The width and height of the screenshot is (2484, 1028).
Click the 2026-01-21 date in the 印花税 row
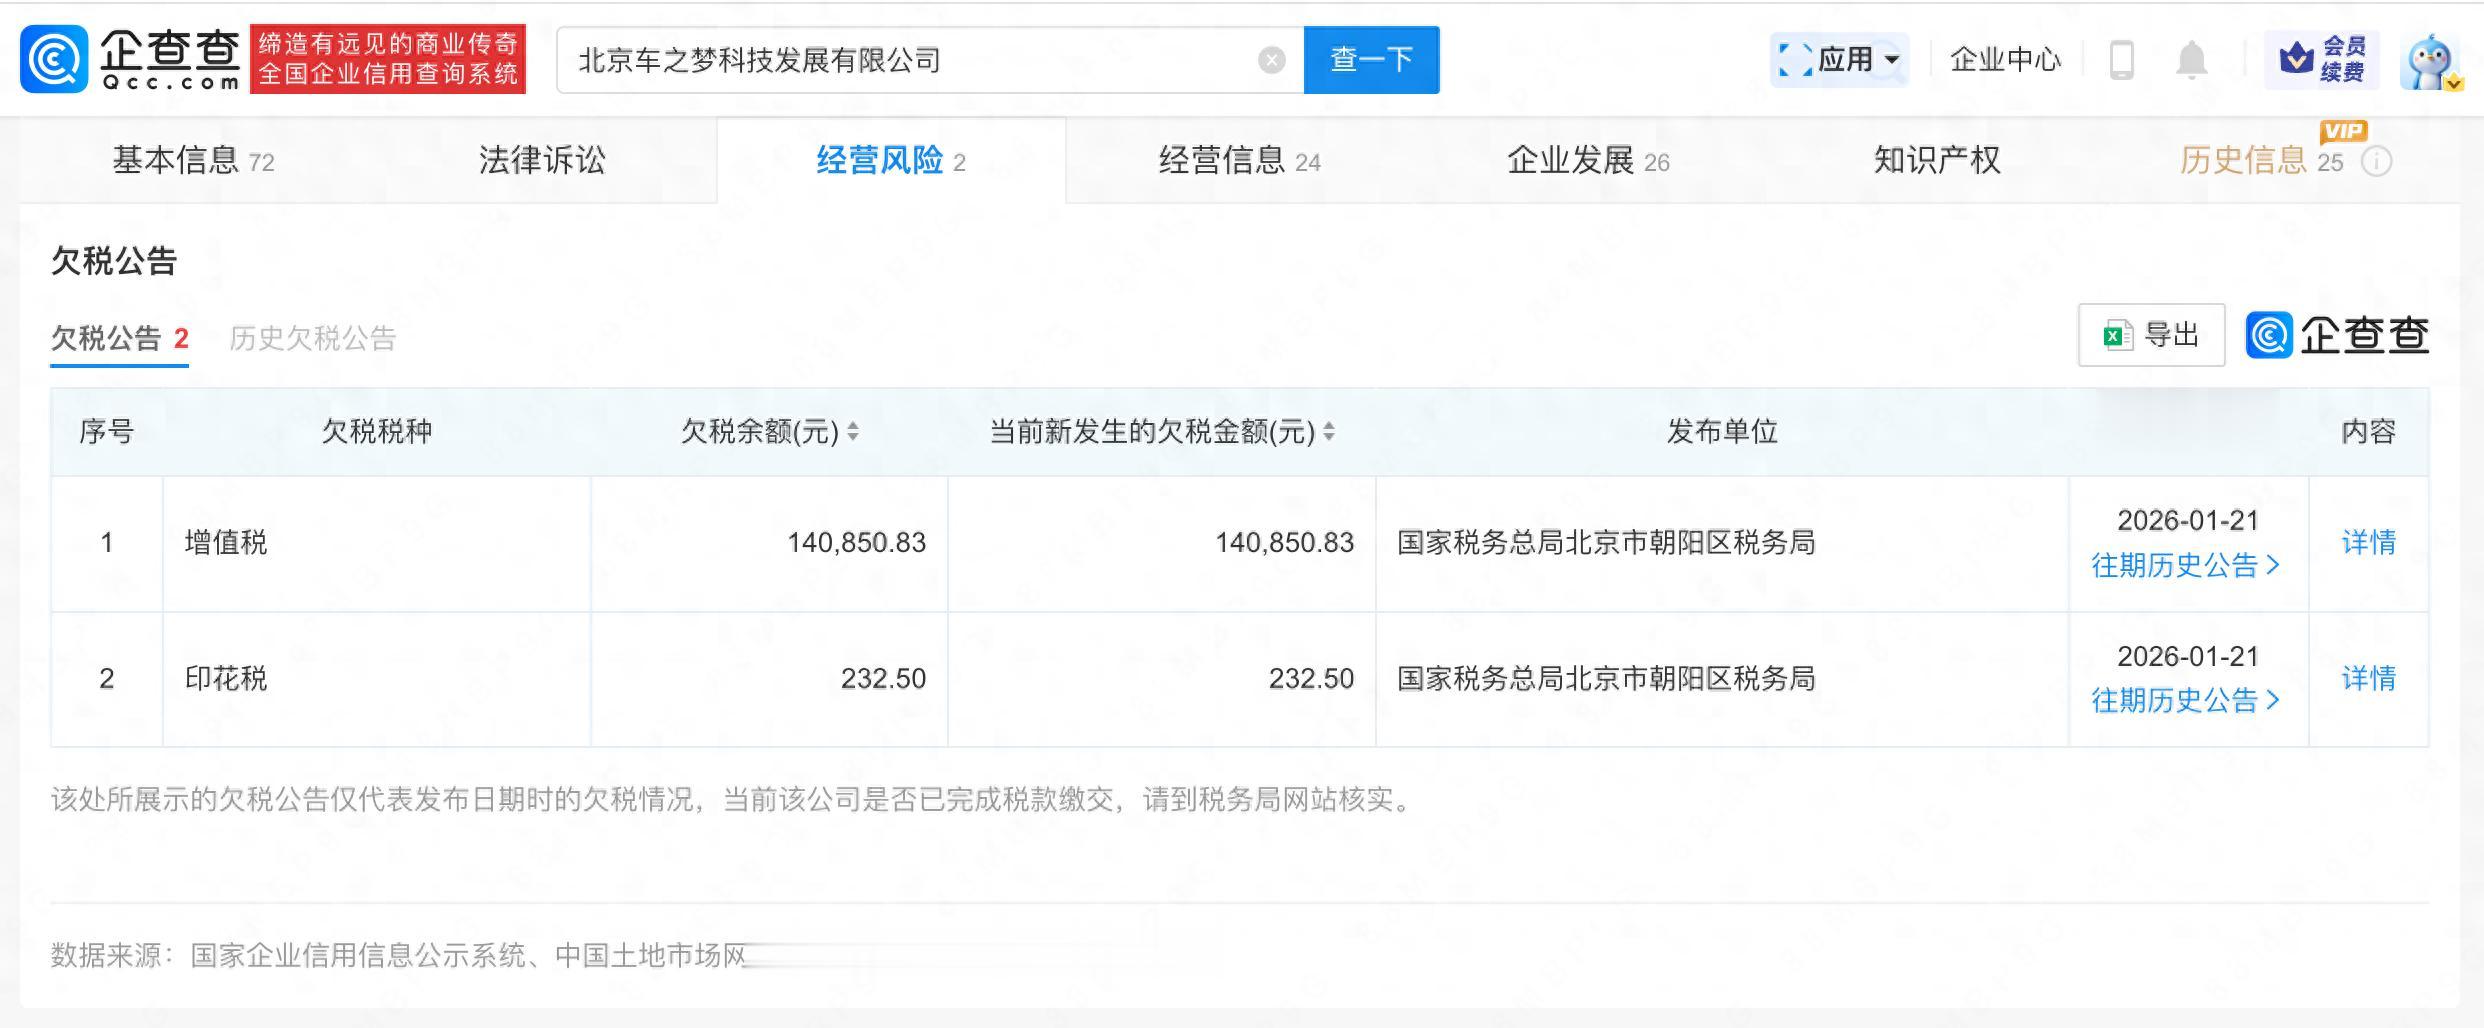[x=2188, y=657]
